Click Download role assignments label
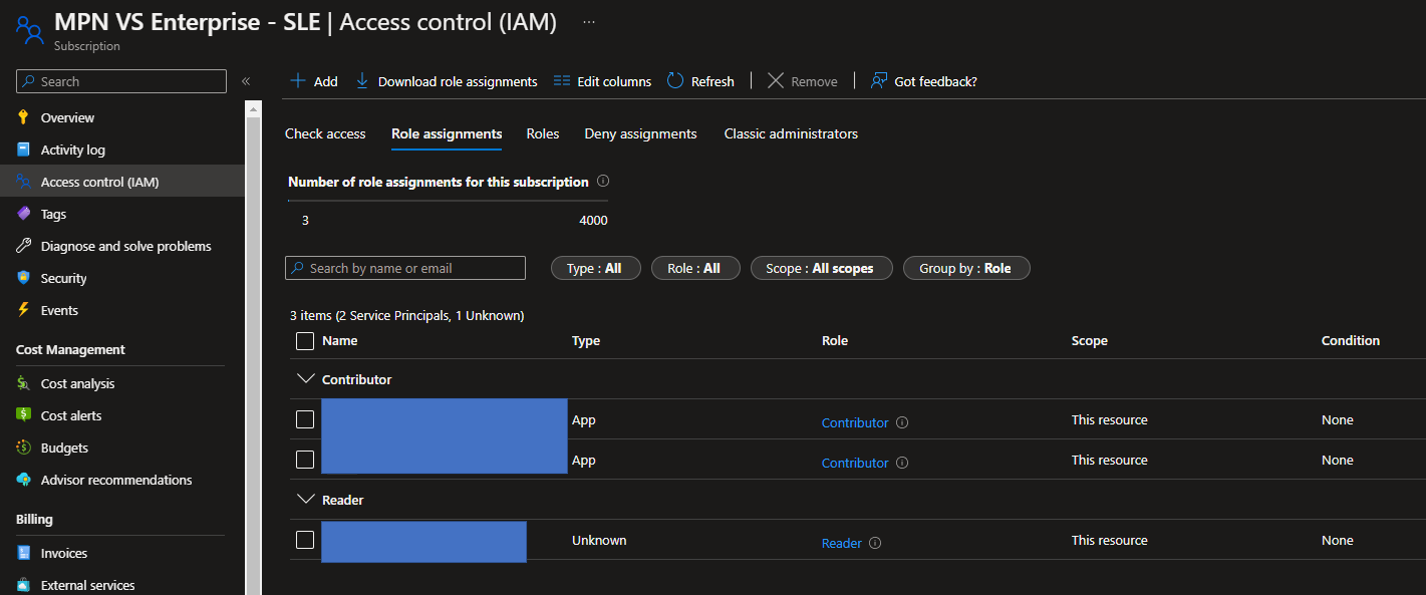 click(x=458, y=82)
